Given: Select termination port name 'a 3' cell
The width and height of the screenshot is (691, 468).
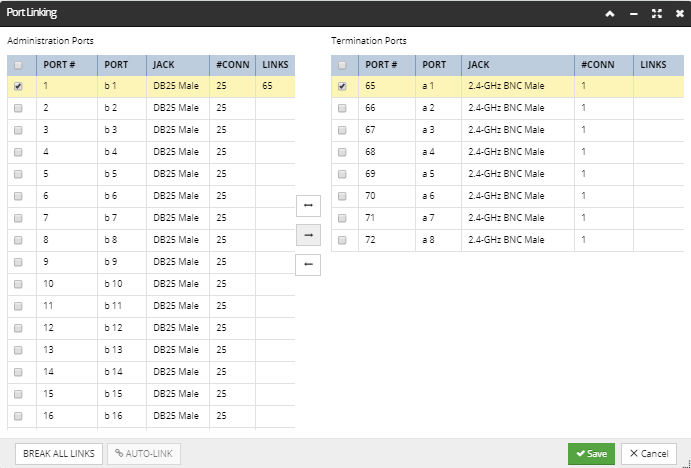Looking at the screenshot, I should point(438,130).
